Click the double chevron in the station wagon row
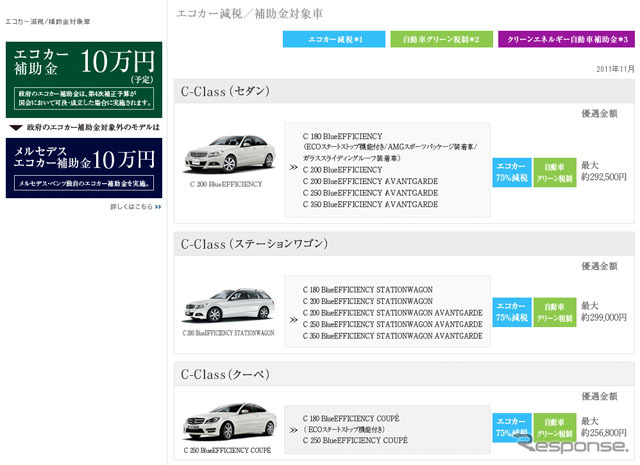 [x=293, y=320]
